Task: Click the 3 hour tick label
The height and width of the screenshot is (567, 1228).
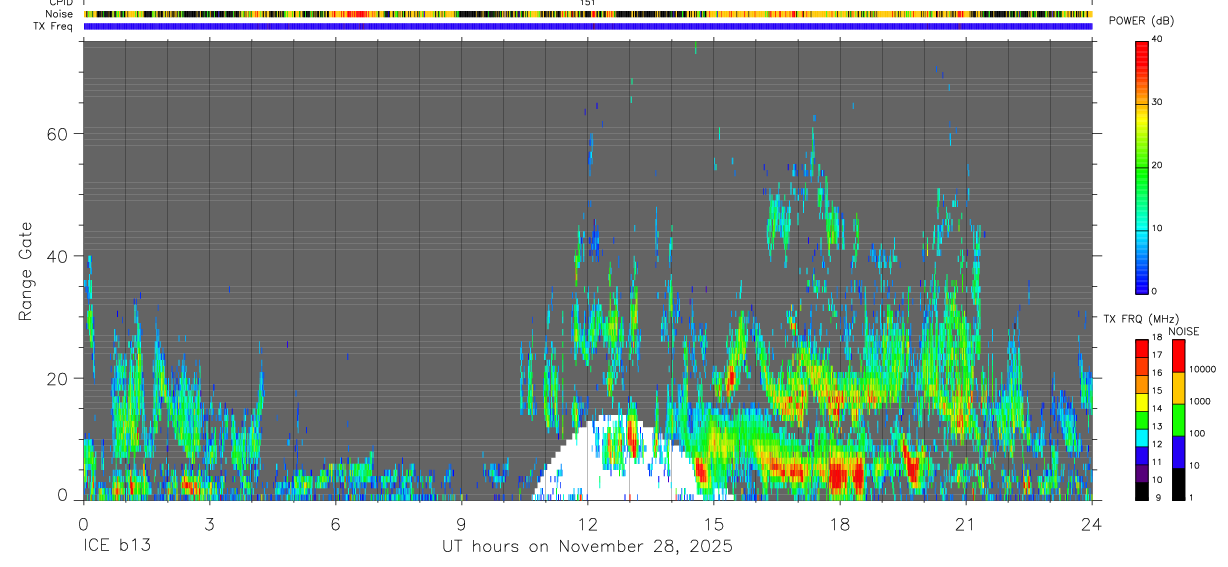Action: [x=209, y=524]
